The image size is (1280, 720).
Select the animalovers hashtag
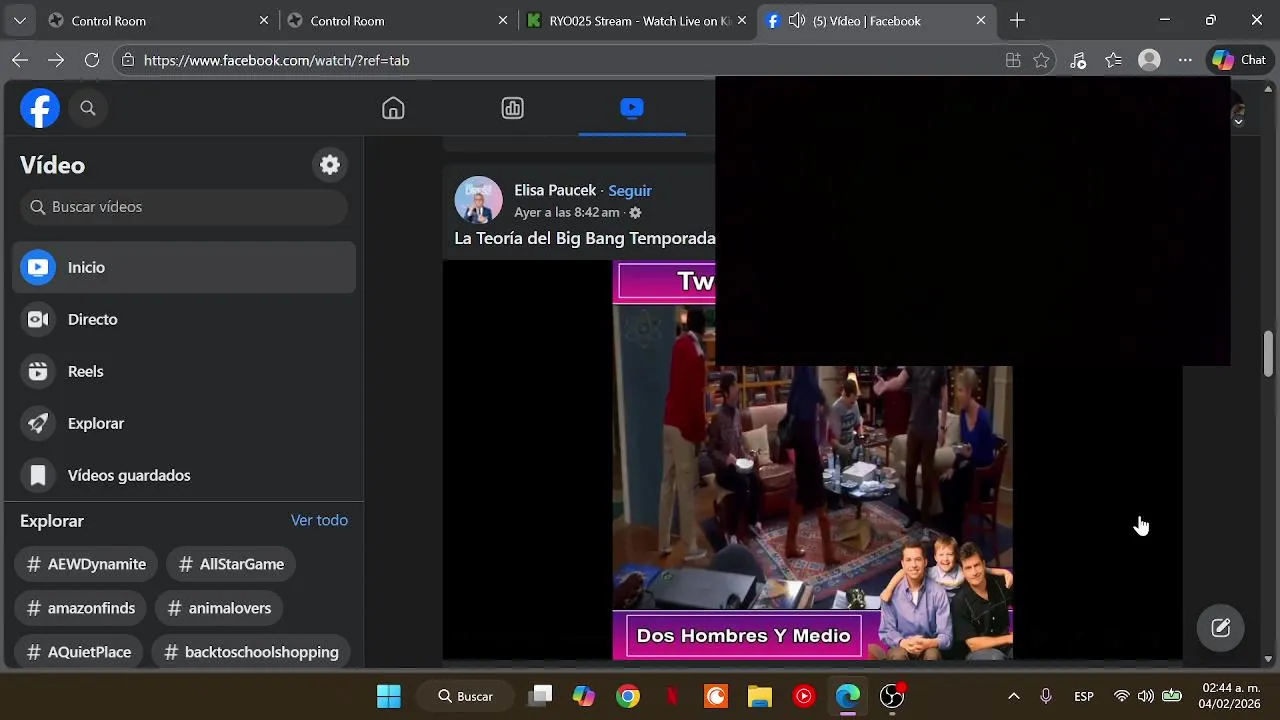click(219, 608)
